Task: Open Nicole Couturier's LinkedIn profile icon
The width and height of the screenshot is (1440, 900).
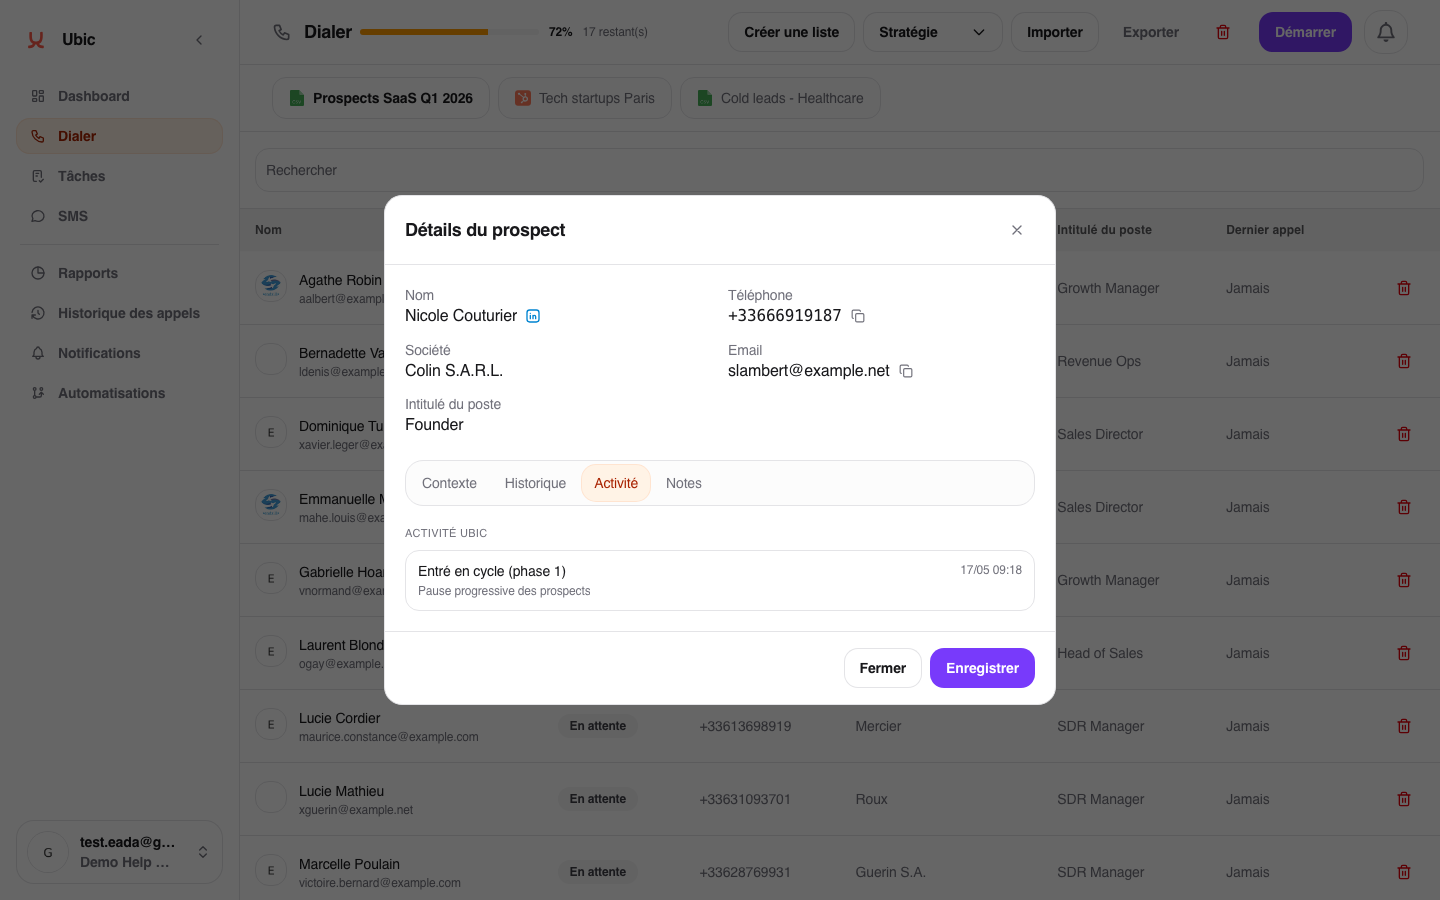Action: pyautogui.click(x=533, y=316)
